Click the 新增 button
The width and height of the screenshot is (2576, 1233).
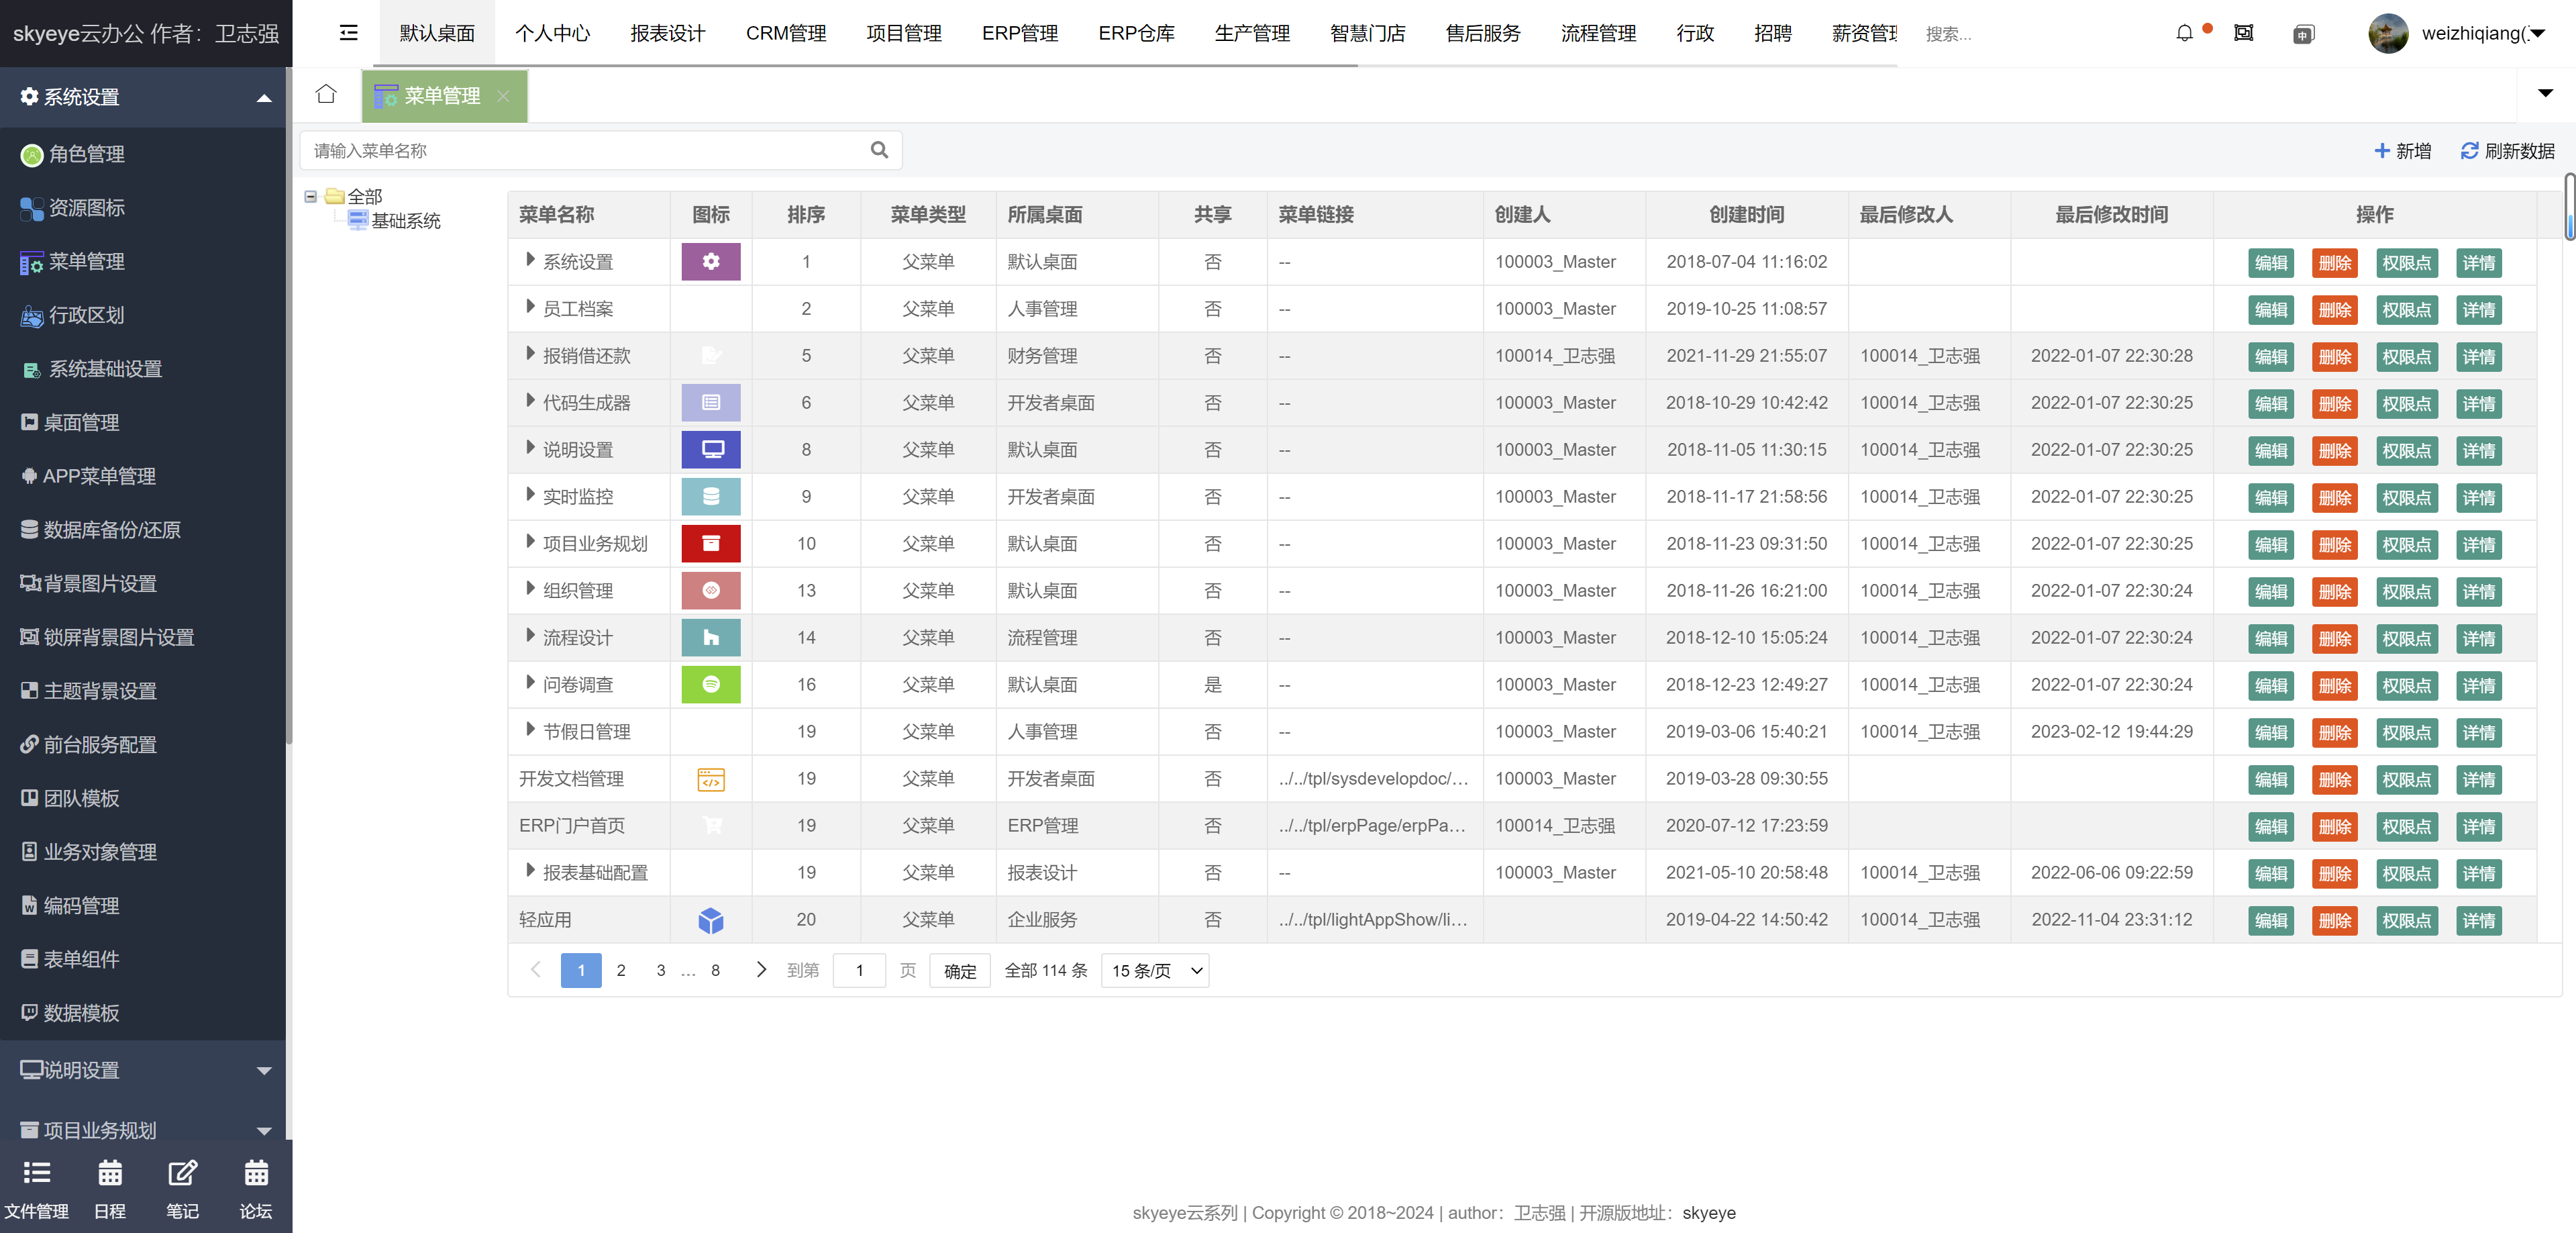pos(2402,151)
